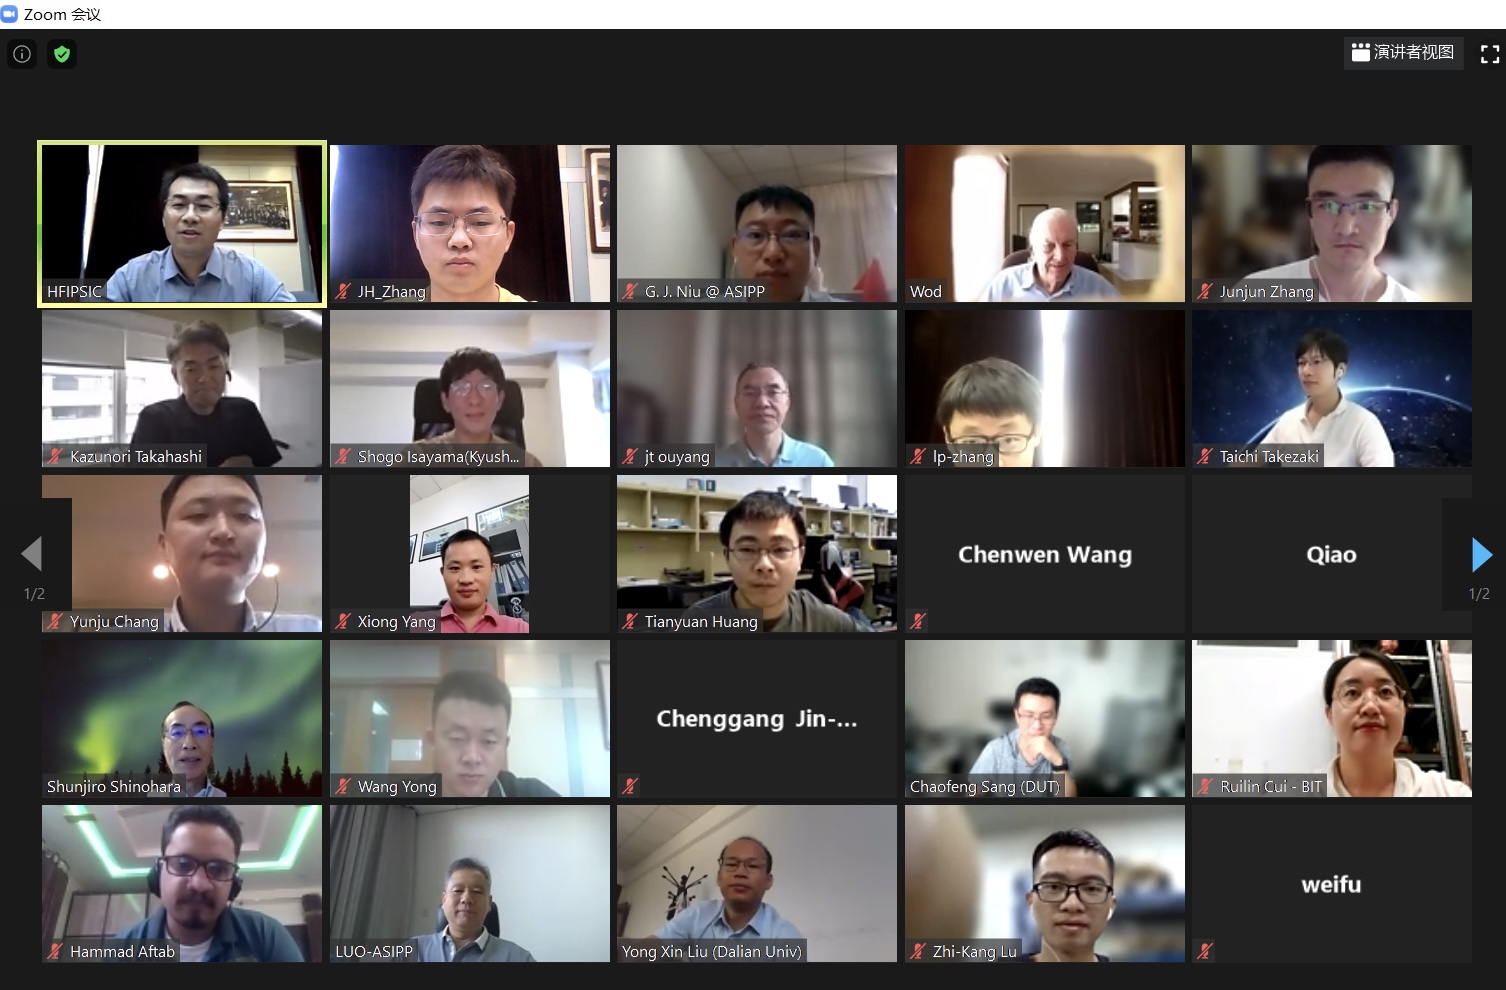Click the Yong Xin Liu (Dalian Univ) label
1506x990 pixels.
click(711, 951)
